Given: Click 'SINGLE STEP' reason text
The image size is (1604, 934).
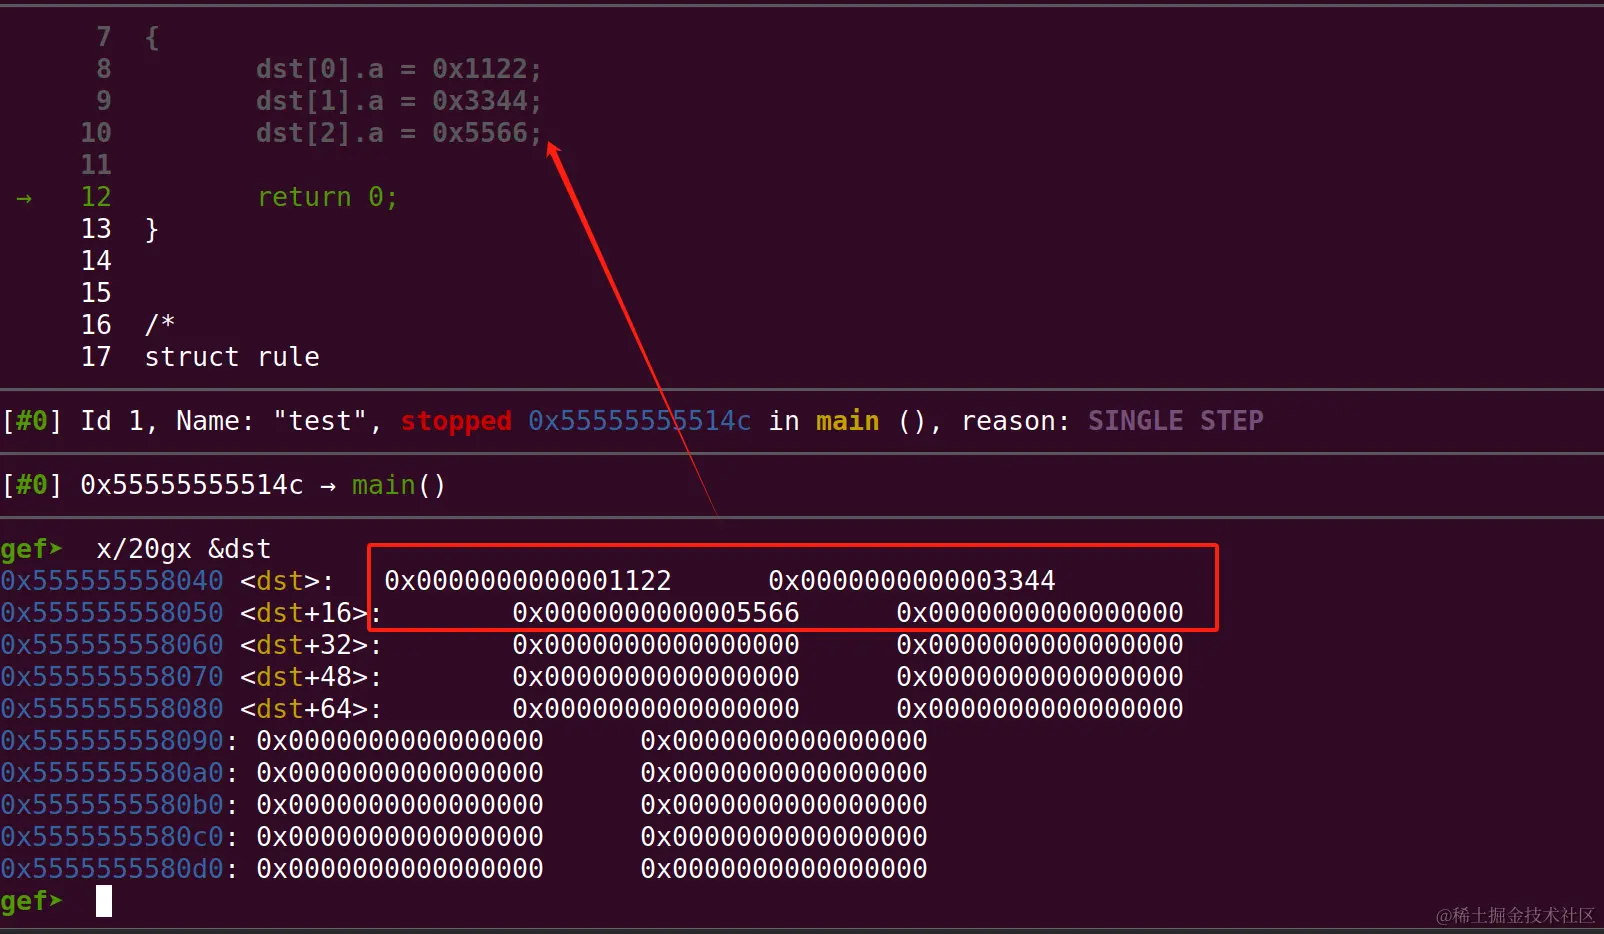Looking at the screenshot, I should [1176, 421].
